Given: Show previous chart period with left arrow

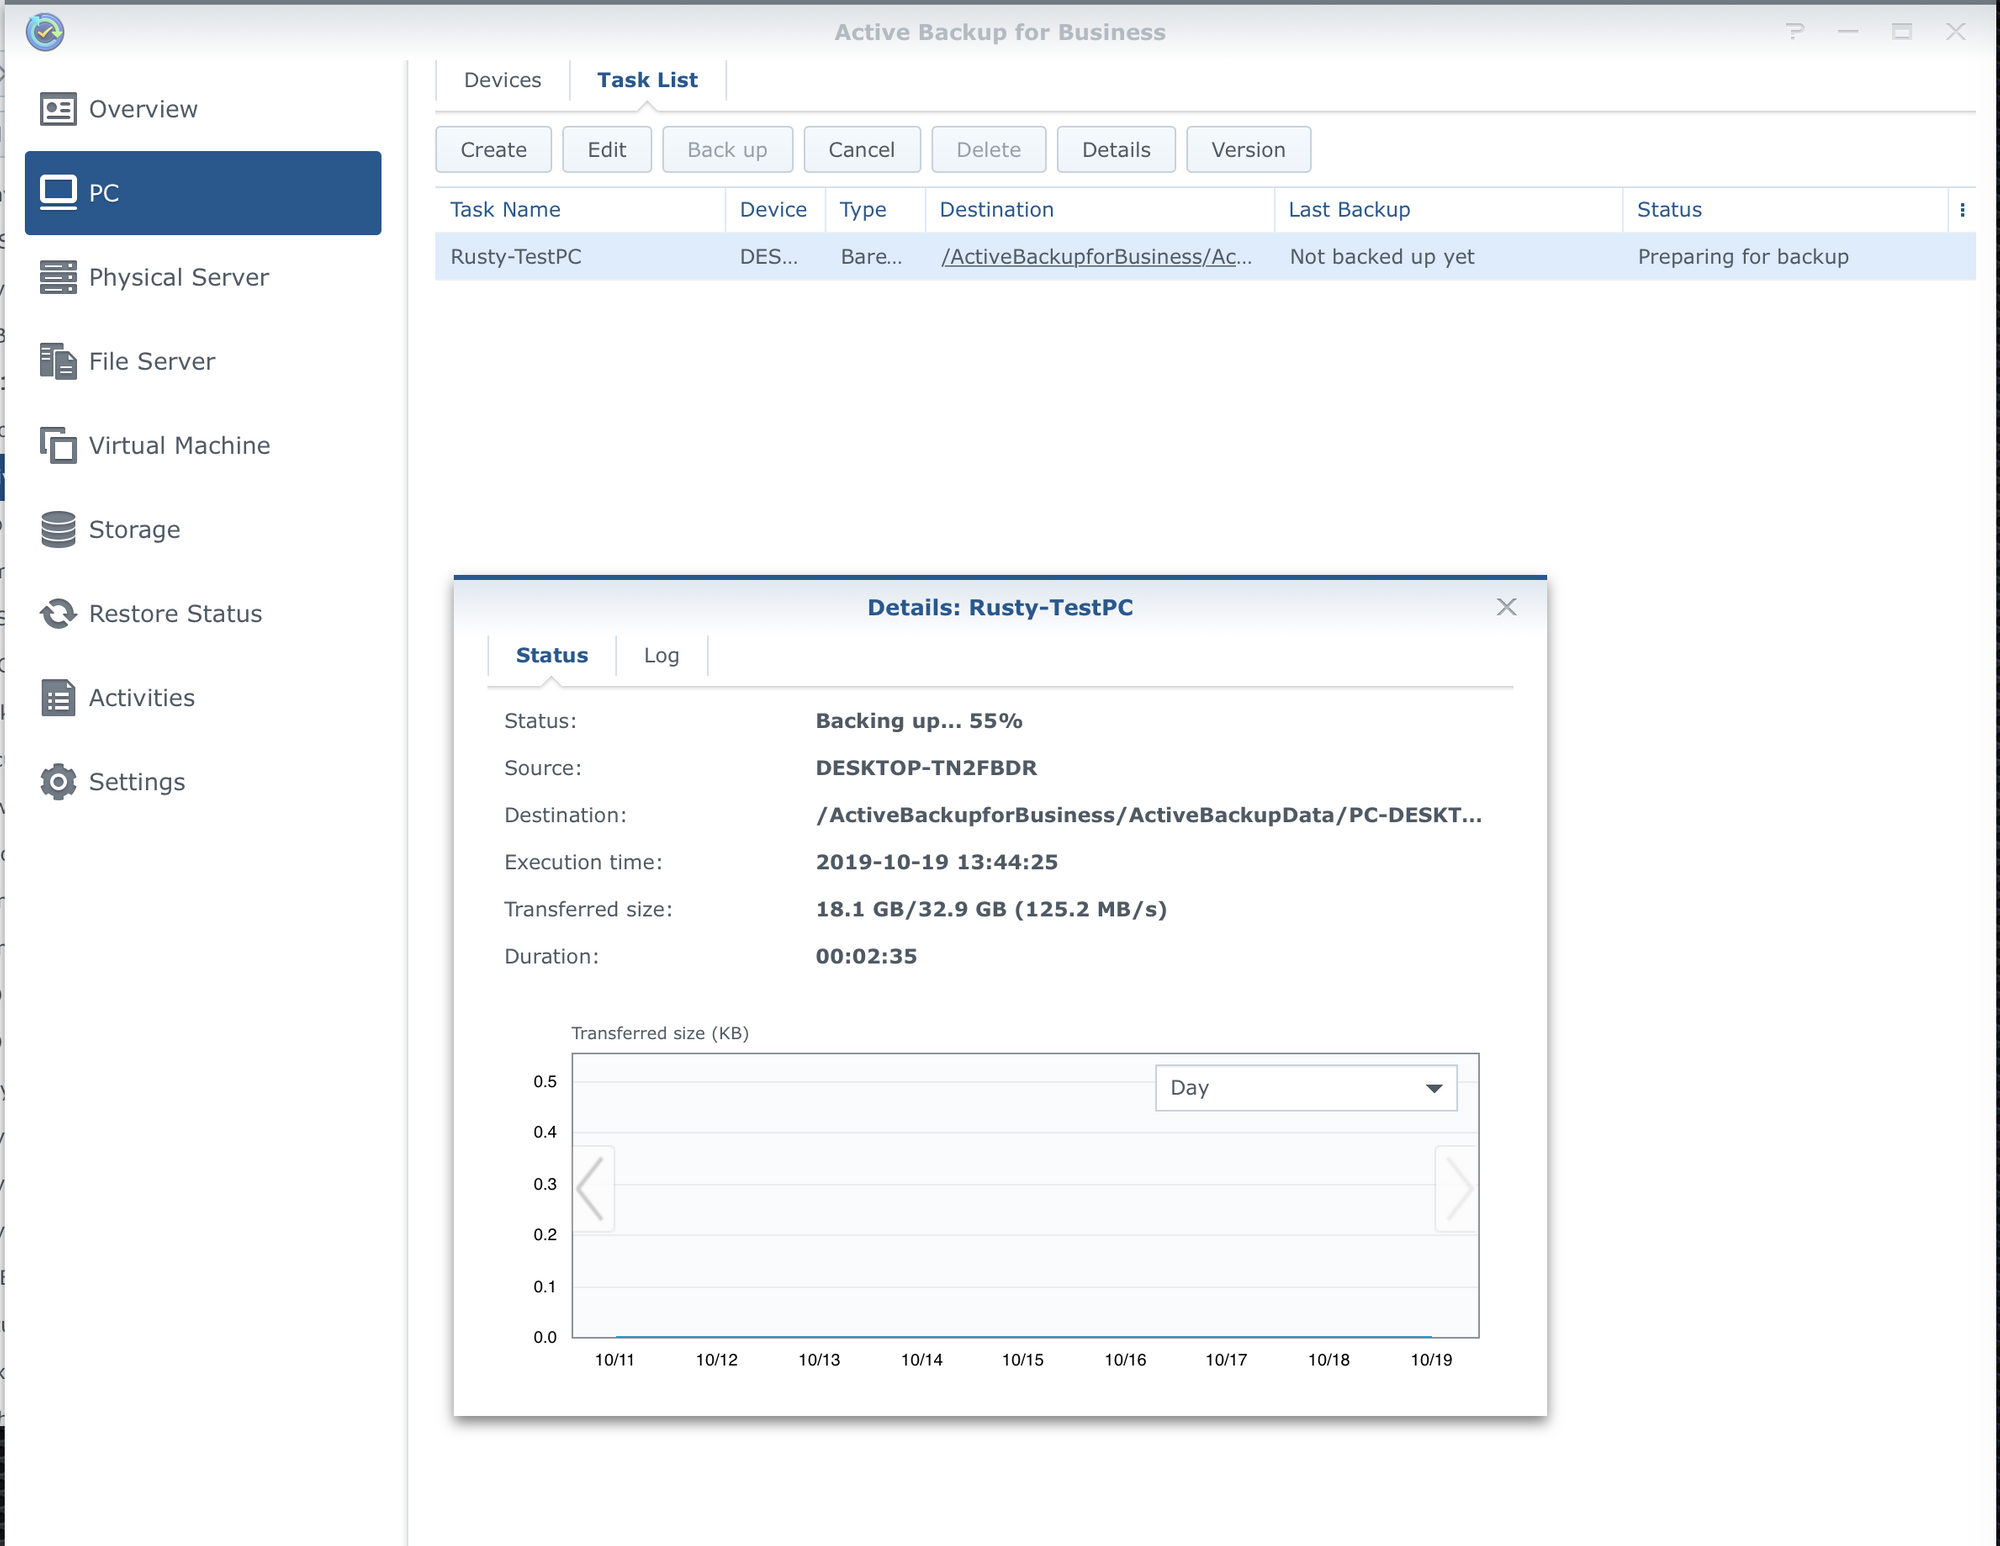Looking at the screenshot, I should coord(593,1188).
